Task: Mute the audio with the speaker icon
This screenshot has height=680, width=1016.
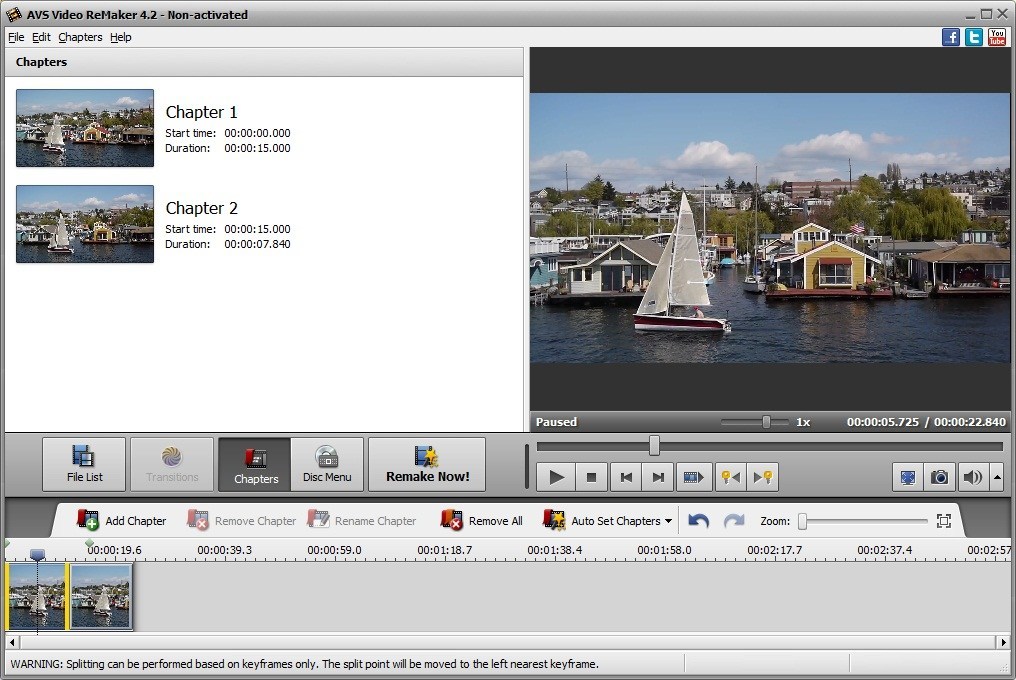Action: click(x=973, y=478)
